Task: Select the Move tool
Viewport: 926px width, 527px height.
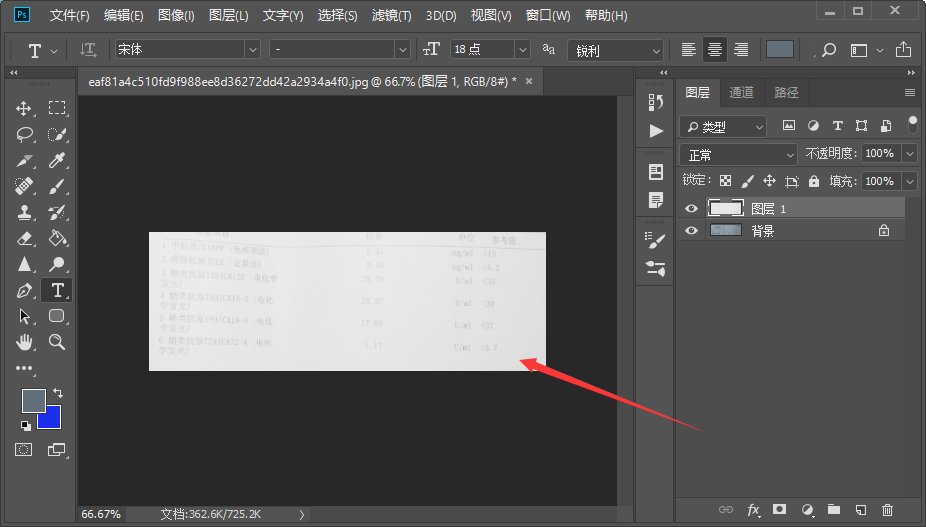Action: coord(24,108)
